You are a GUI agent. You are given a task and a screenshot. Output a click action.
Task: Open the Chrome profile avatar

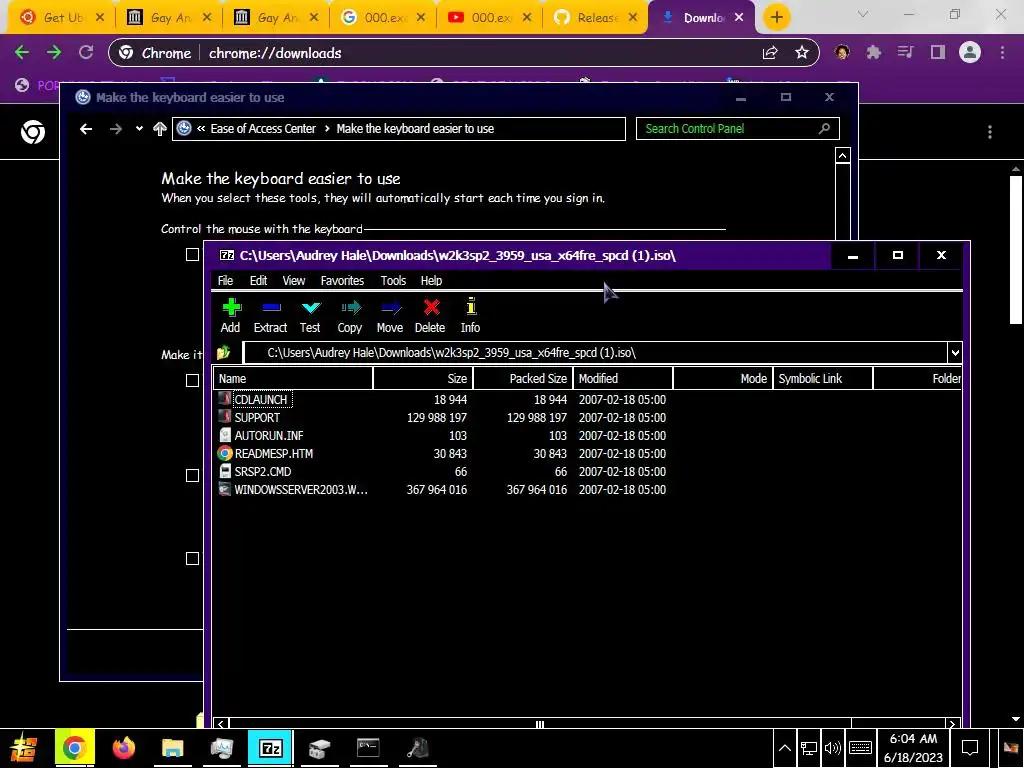click(970, 53)
